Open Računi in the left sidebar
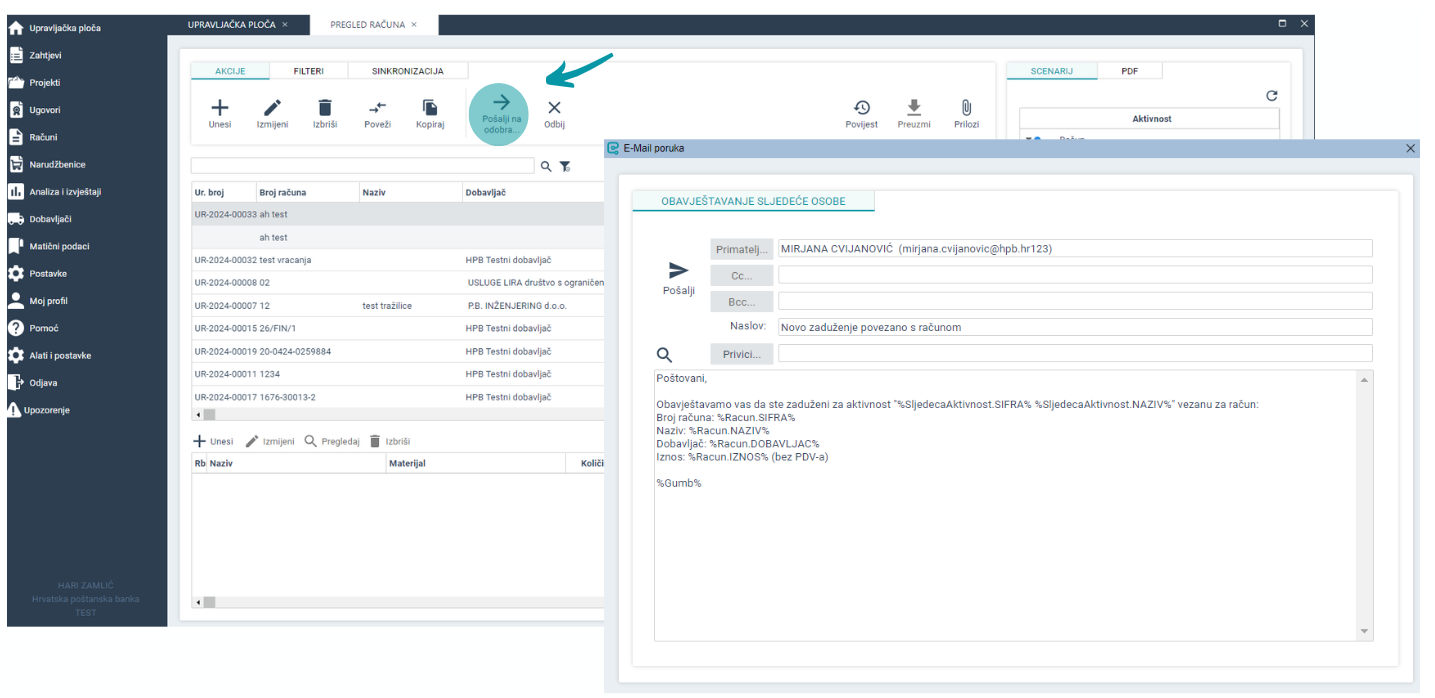 [x=43, y=137]
